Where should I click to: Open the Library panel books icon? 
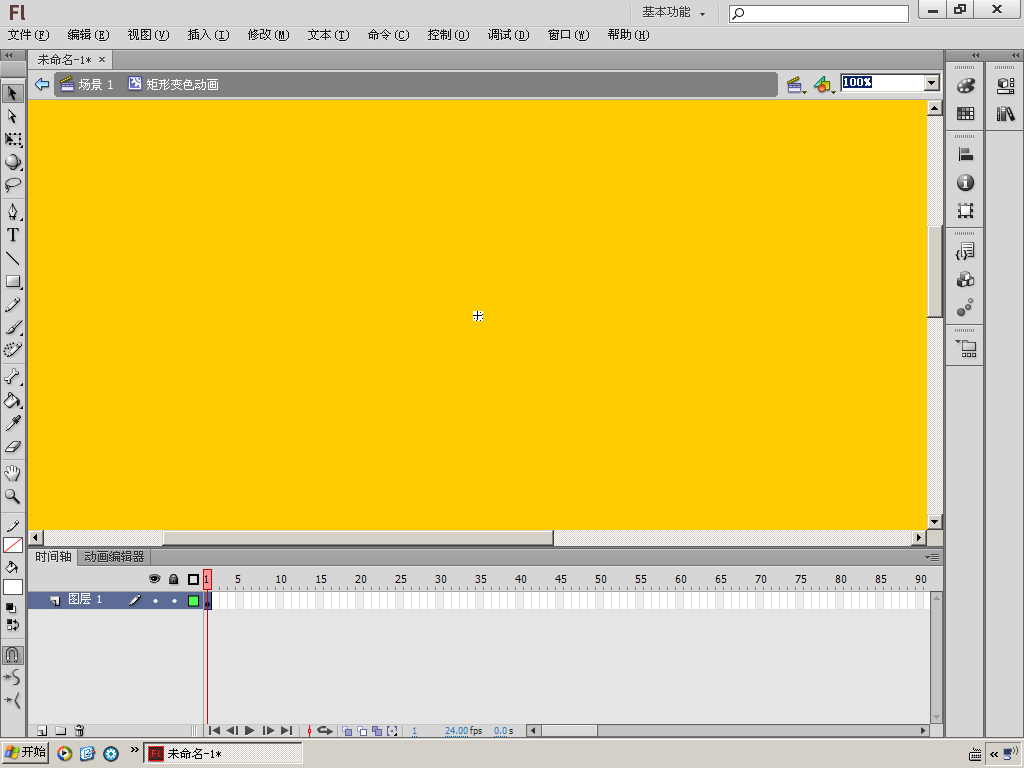point(1005,115)
